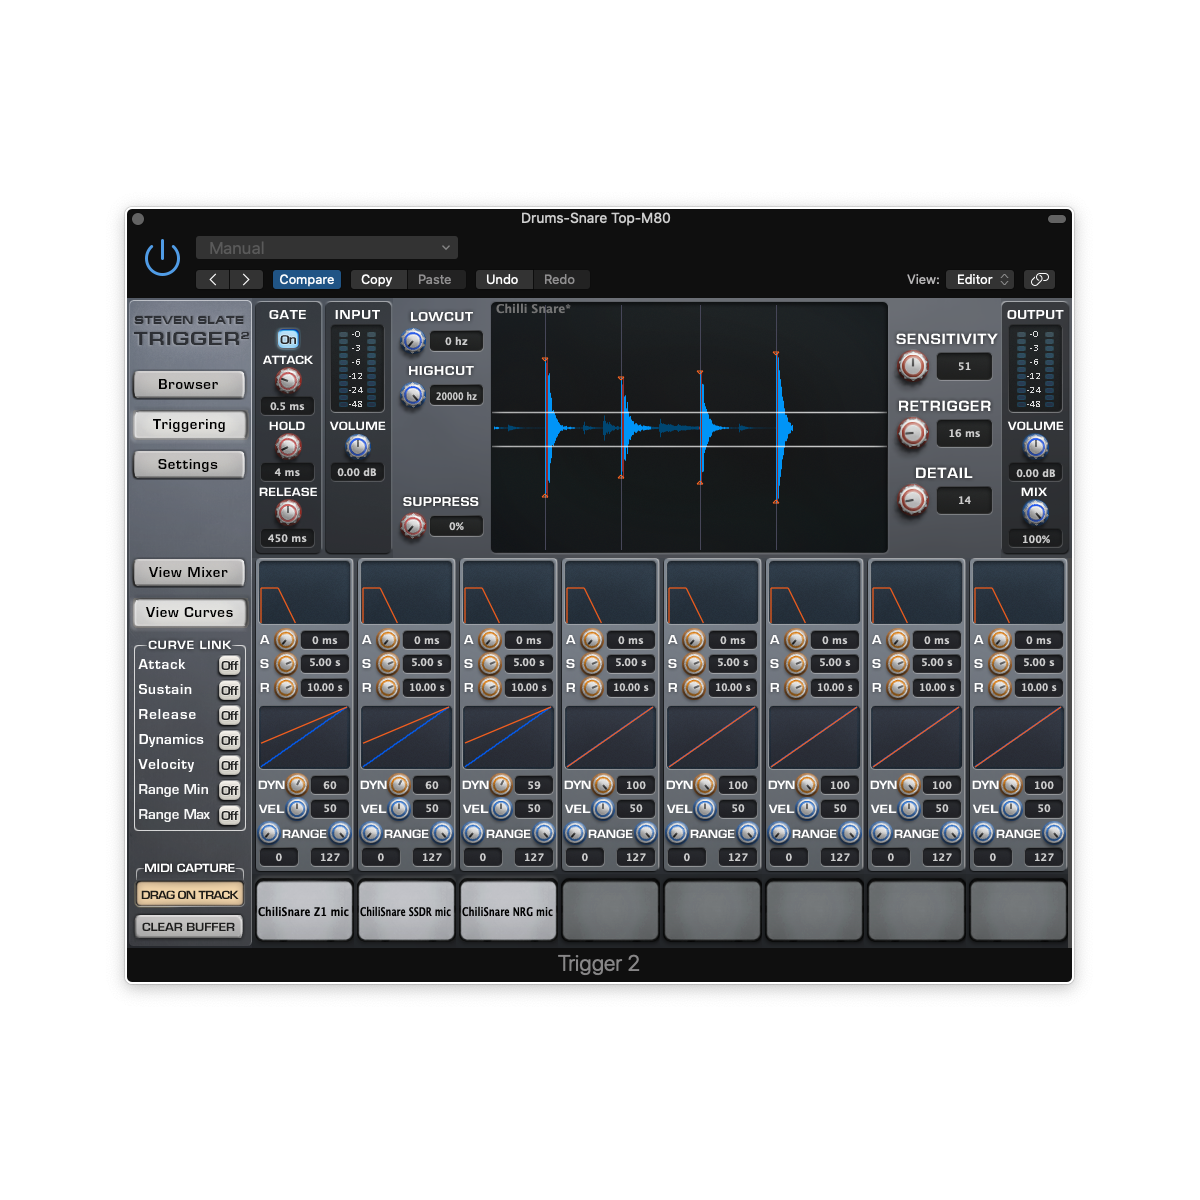
Task: Toggle Curve Link Attack Off switch
Action: 230,665
